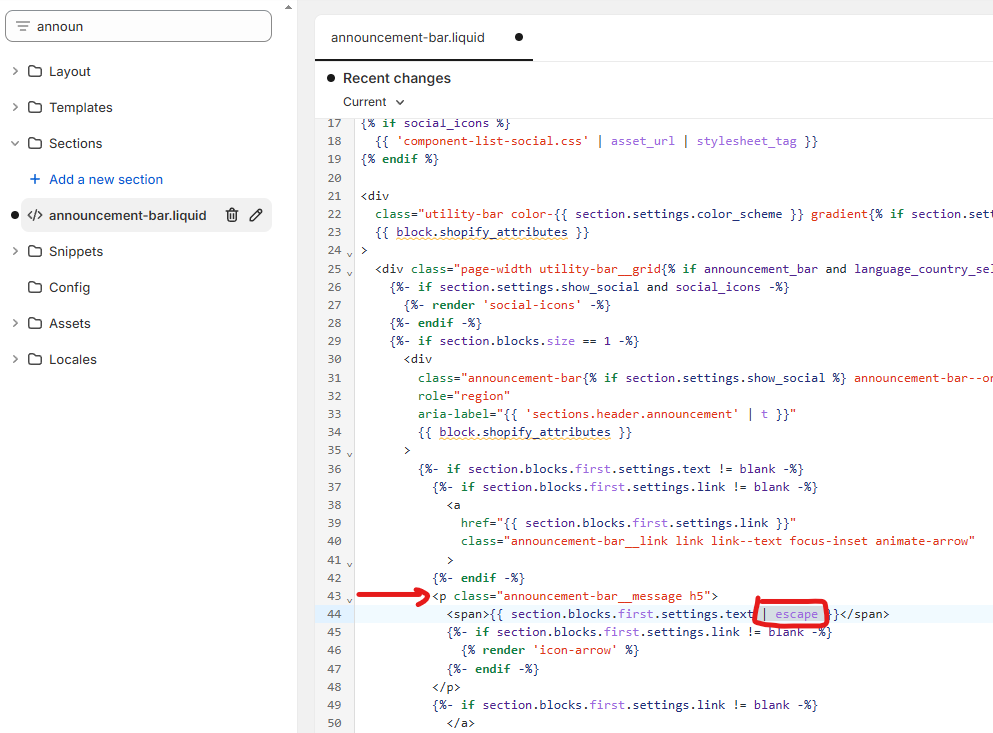993x733 pixels.
Task: Click block.shopify_attributes on line 23
Action: click(x=481, y=232)
